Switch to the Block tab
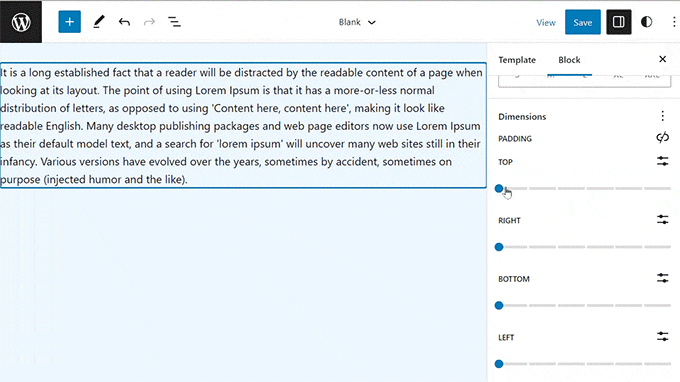The height and width of the screenshot is (382, 680). click(x=569, y=60)
